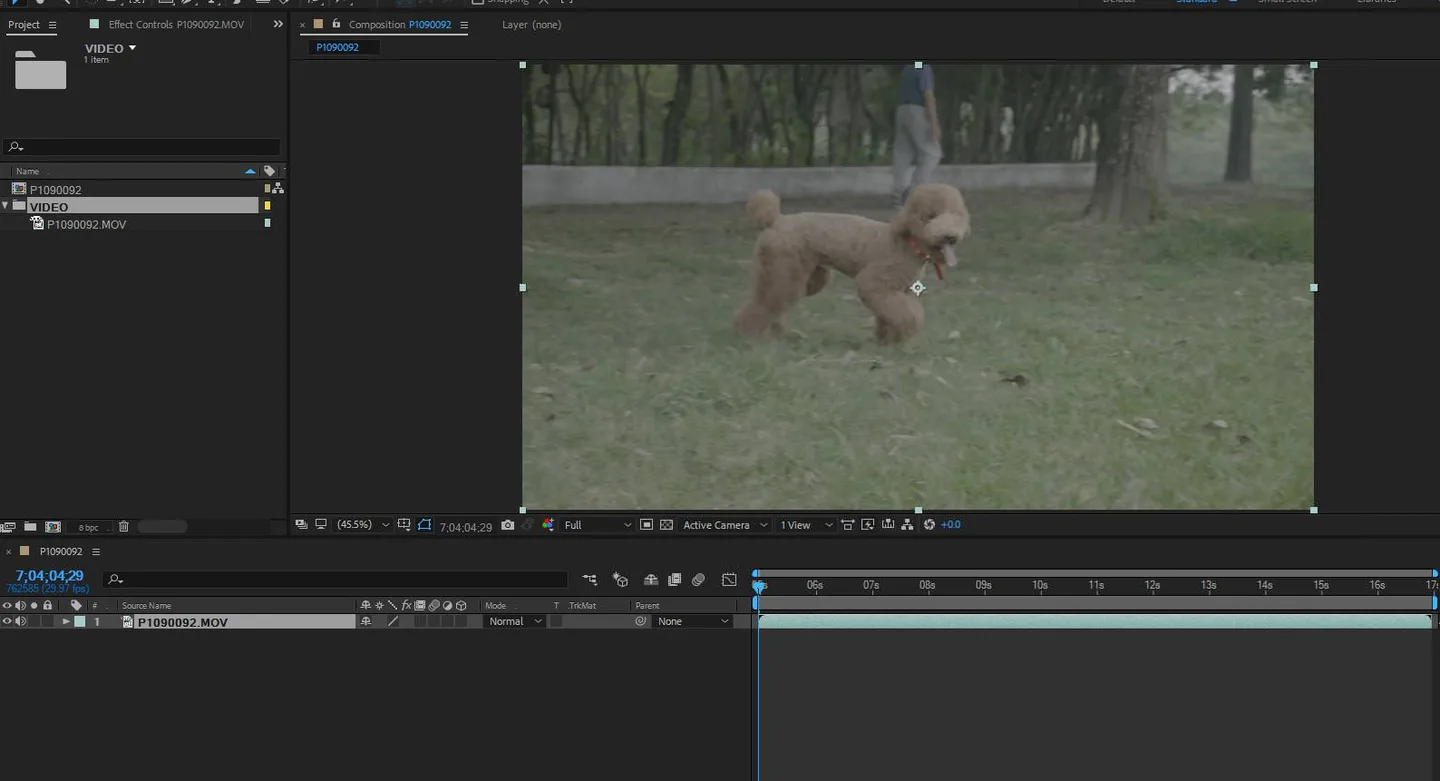Image resolution: width=1440 pixels, height=781 pixels.
Task: Reset exposure in the composition viewer
Action: 929,525
